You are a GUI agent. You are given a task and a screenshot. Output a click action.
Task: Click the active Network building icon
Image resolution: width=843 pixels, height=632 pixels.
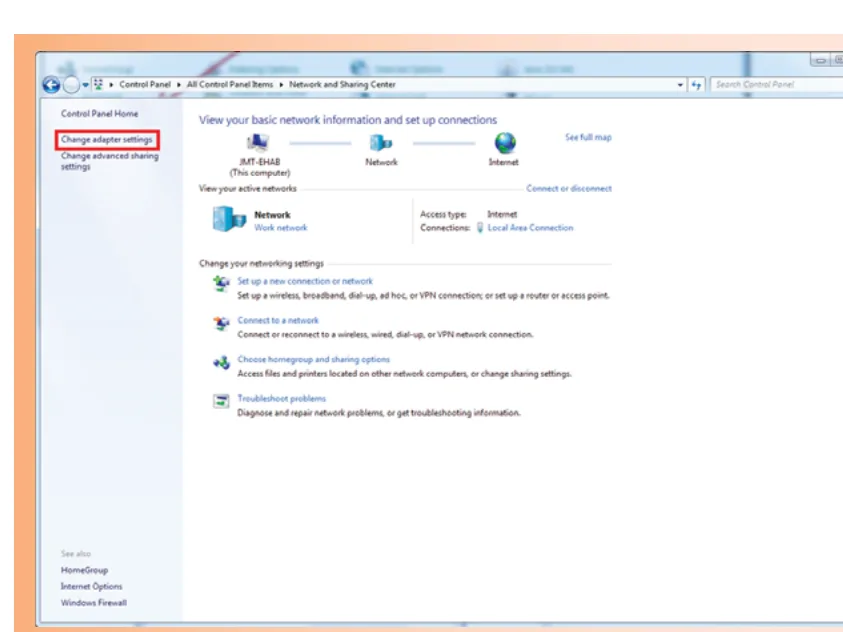[229, 219]
